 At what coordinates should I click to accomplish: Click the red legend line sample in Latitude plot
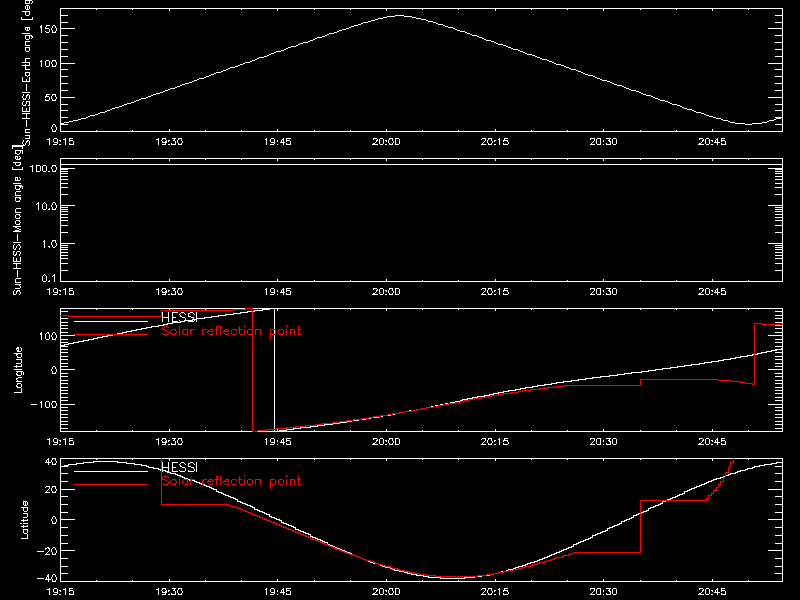[x=111, y=484]
